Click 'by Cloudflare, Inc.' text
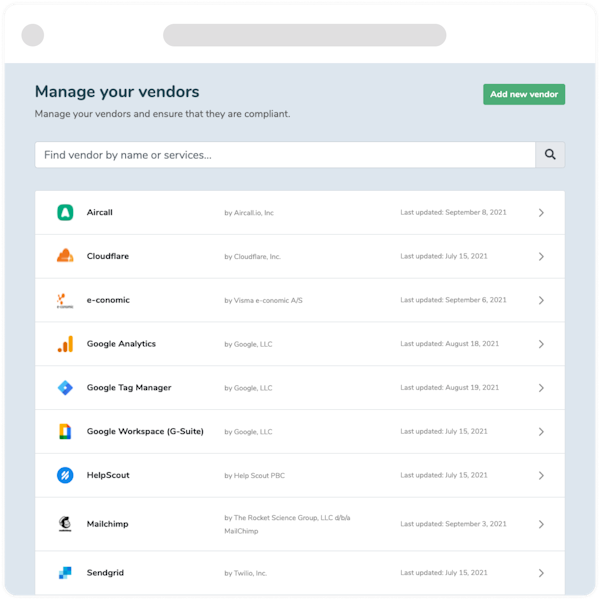The height and width of the screenshot is (600, 600). 252,256
